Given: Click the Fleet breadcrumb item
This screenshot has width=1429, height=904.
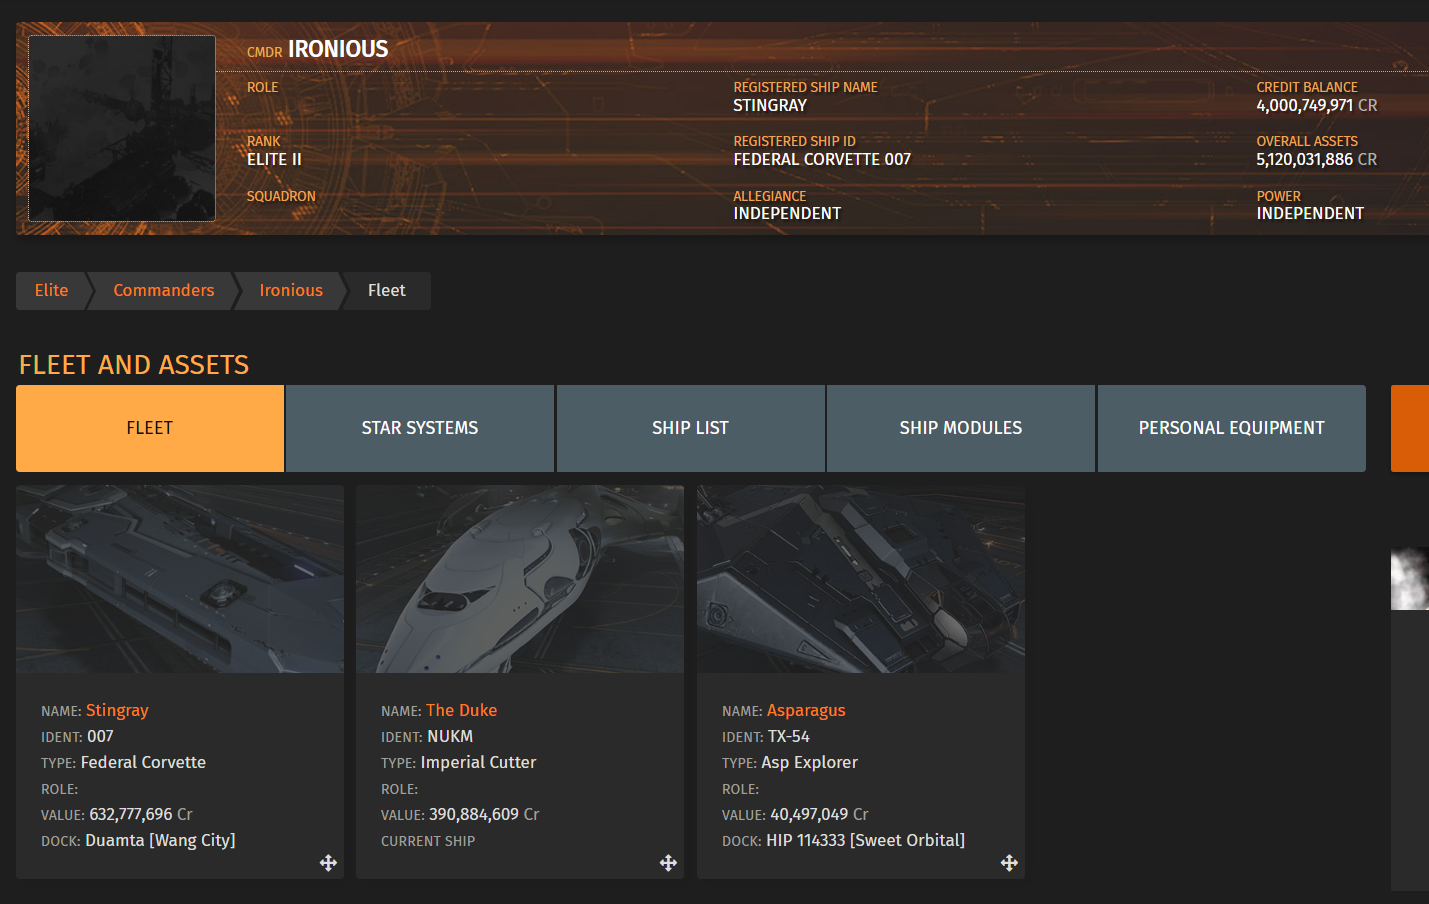Looking at the screenshot, I should coord(387,291).
